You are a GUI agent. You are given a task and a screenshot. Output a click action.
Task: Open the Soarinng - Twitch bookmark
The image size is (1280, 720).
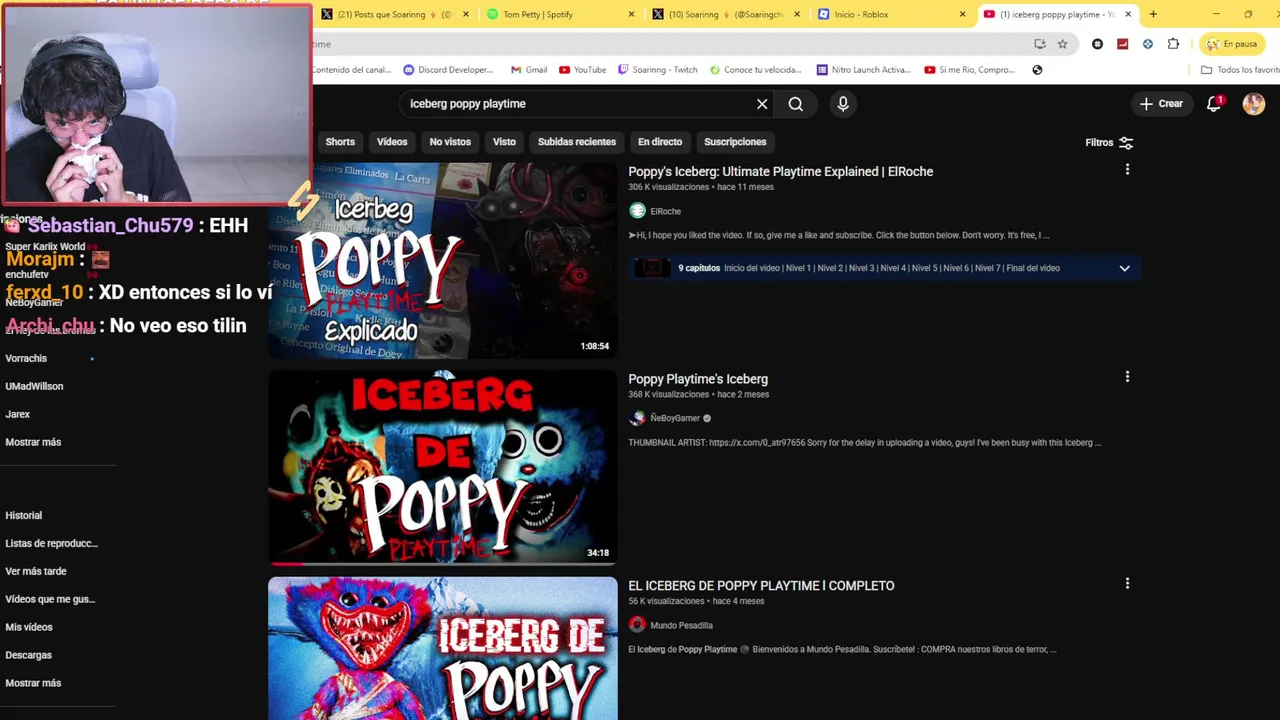[x=658, y=70]
